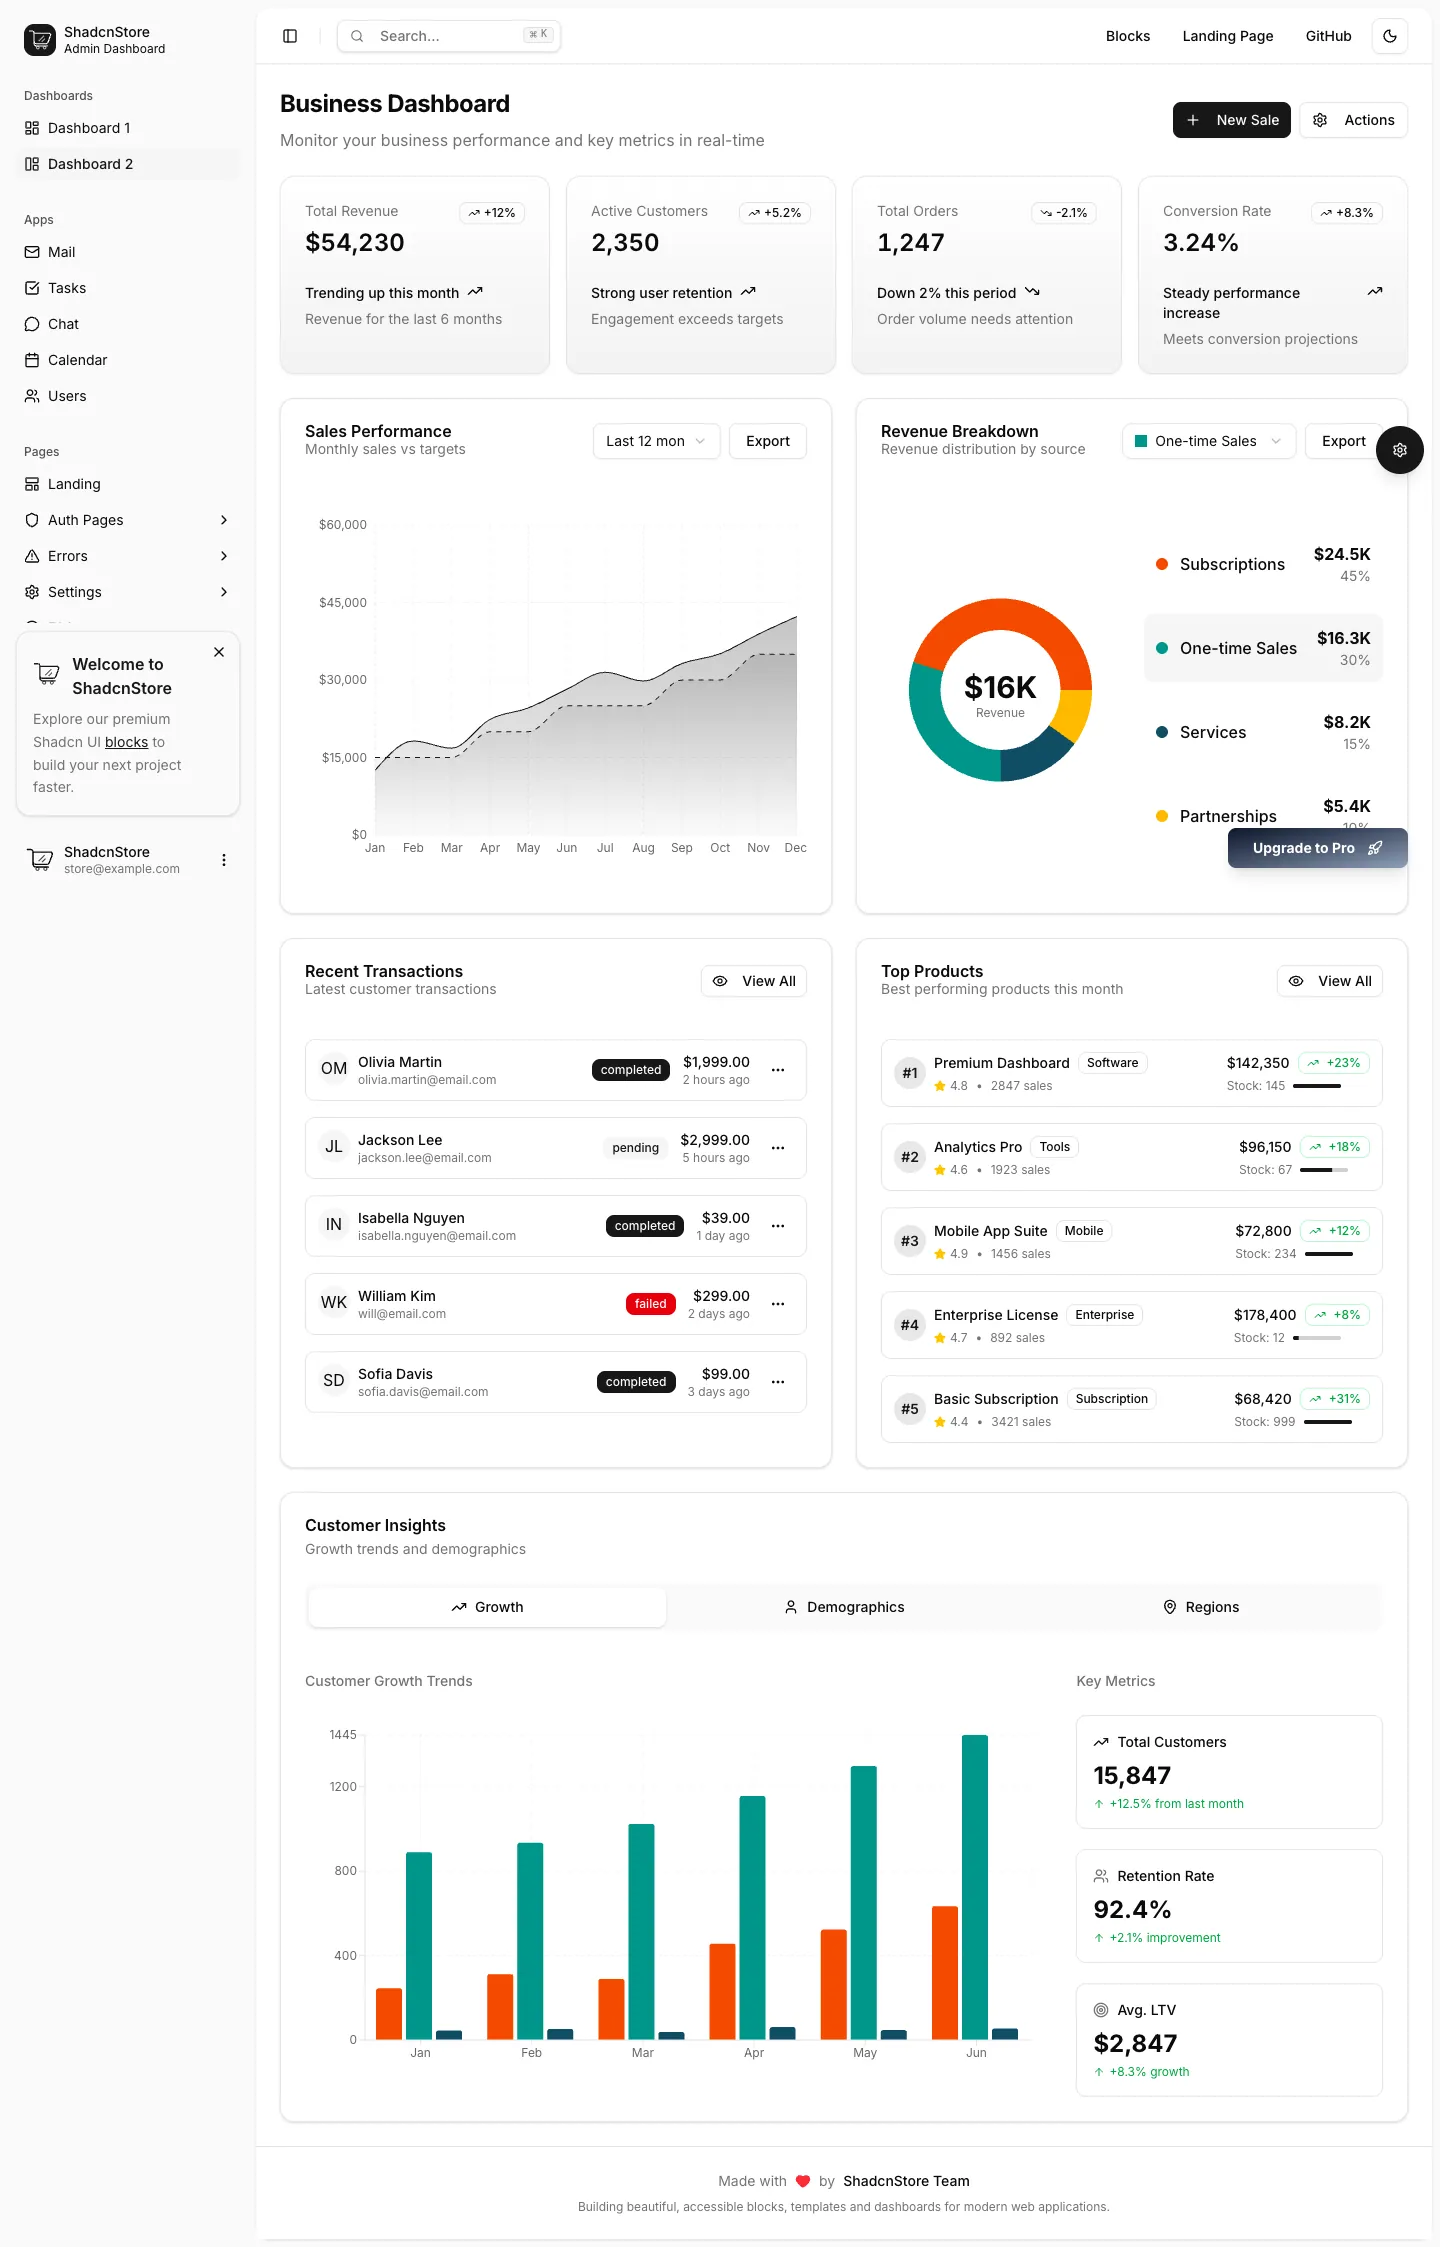
Task: Open the Landing page in sidebar
Action: tap(128, 484)
